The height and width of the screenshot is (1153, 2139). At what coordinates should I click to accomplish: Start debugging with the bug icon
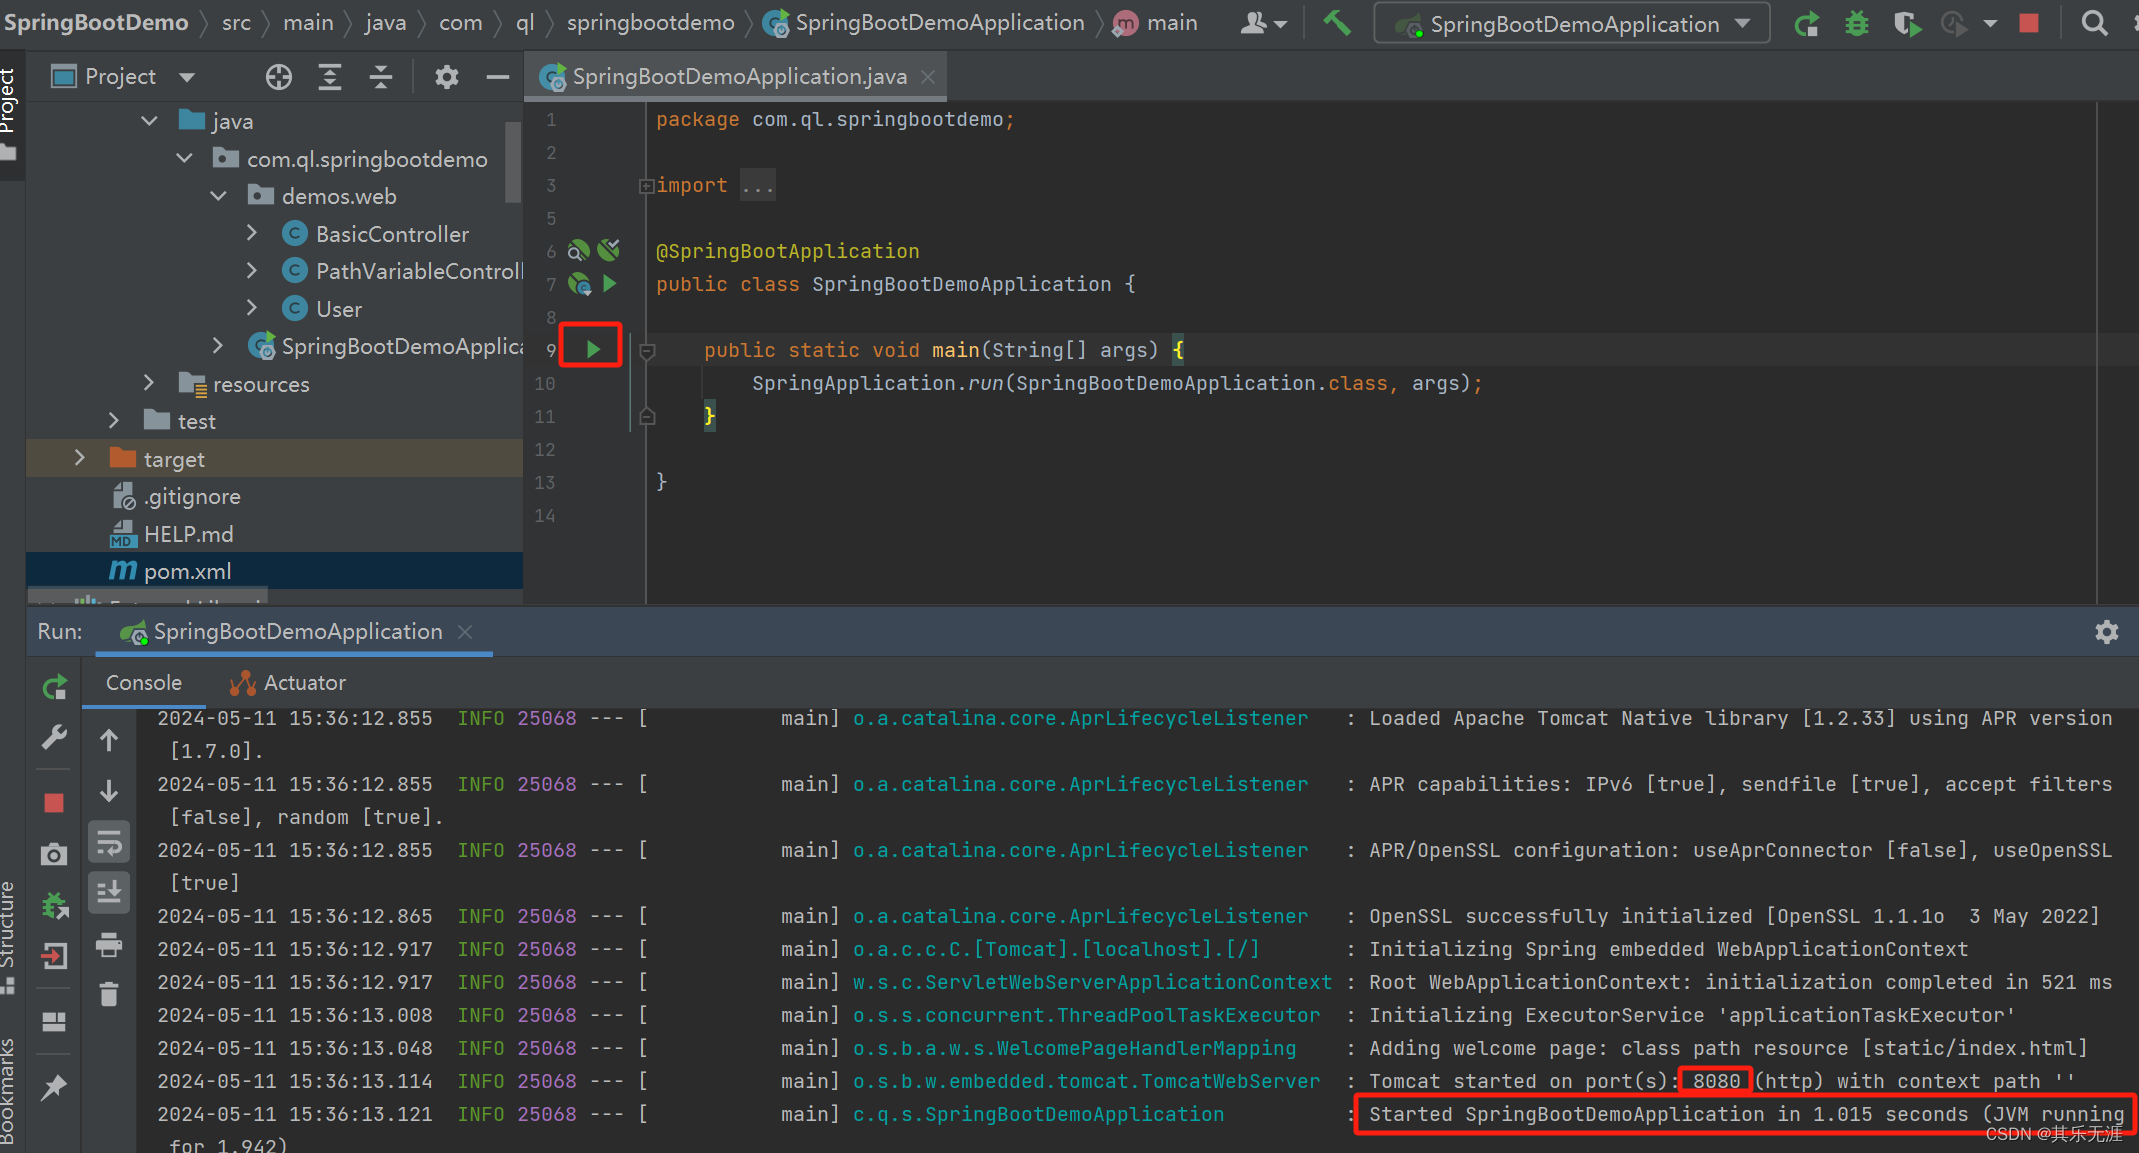click(x=1856, y=23)
